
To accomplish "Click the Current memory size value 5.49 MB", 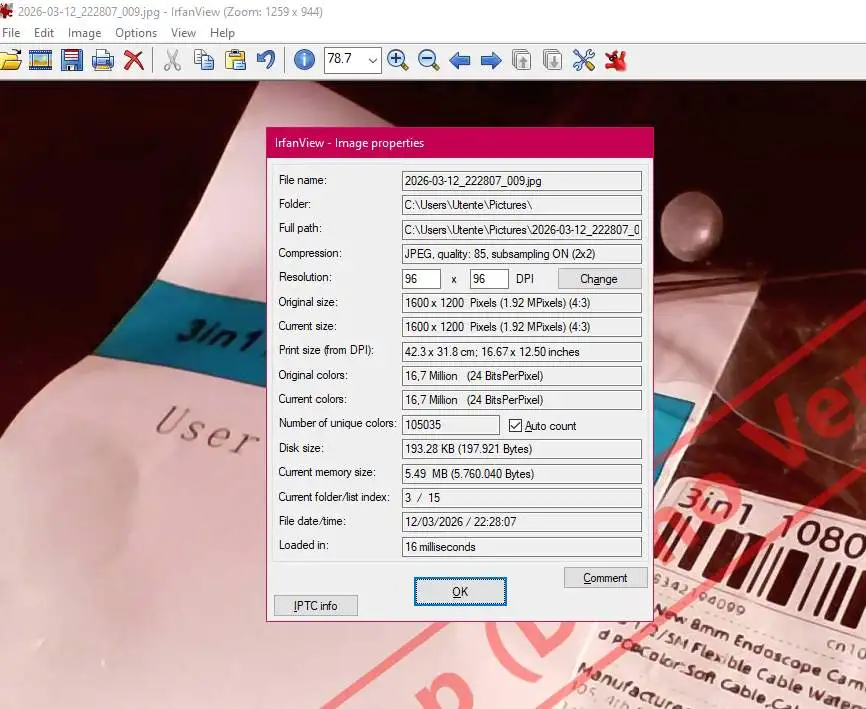I will (x=521, y=474).
